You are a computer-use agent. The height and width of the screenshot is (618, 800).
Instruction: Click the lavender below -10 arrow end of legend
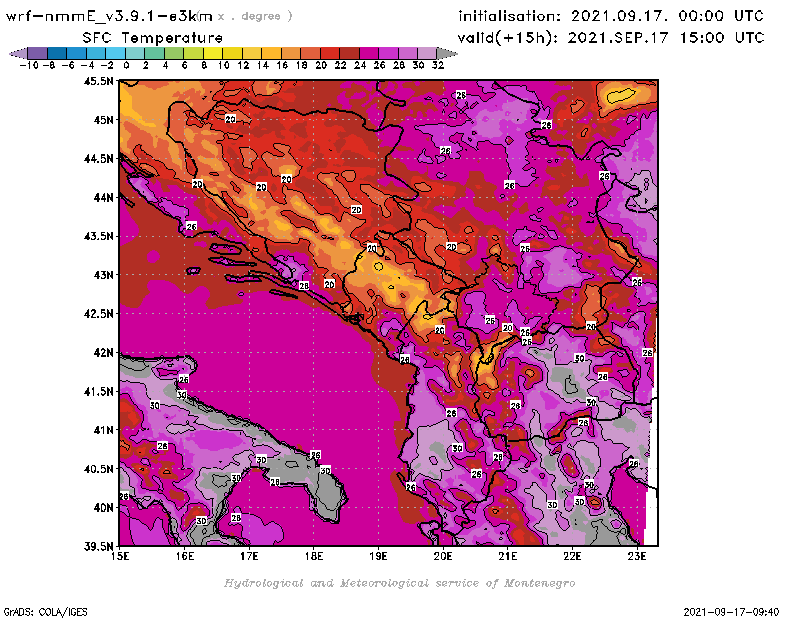(x=18, y=53)
